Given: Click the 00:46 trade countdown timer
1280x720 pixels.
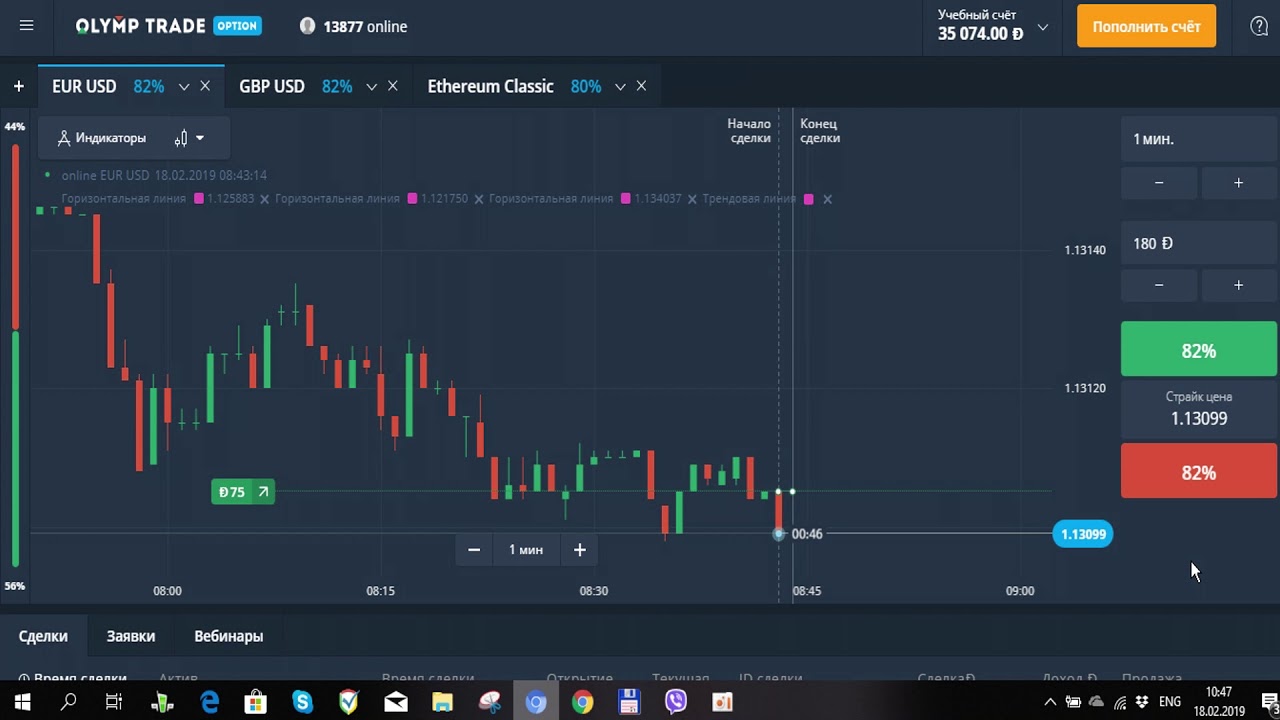Looking at the screenshot, I should click(807, 534).
